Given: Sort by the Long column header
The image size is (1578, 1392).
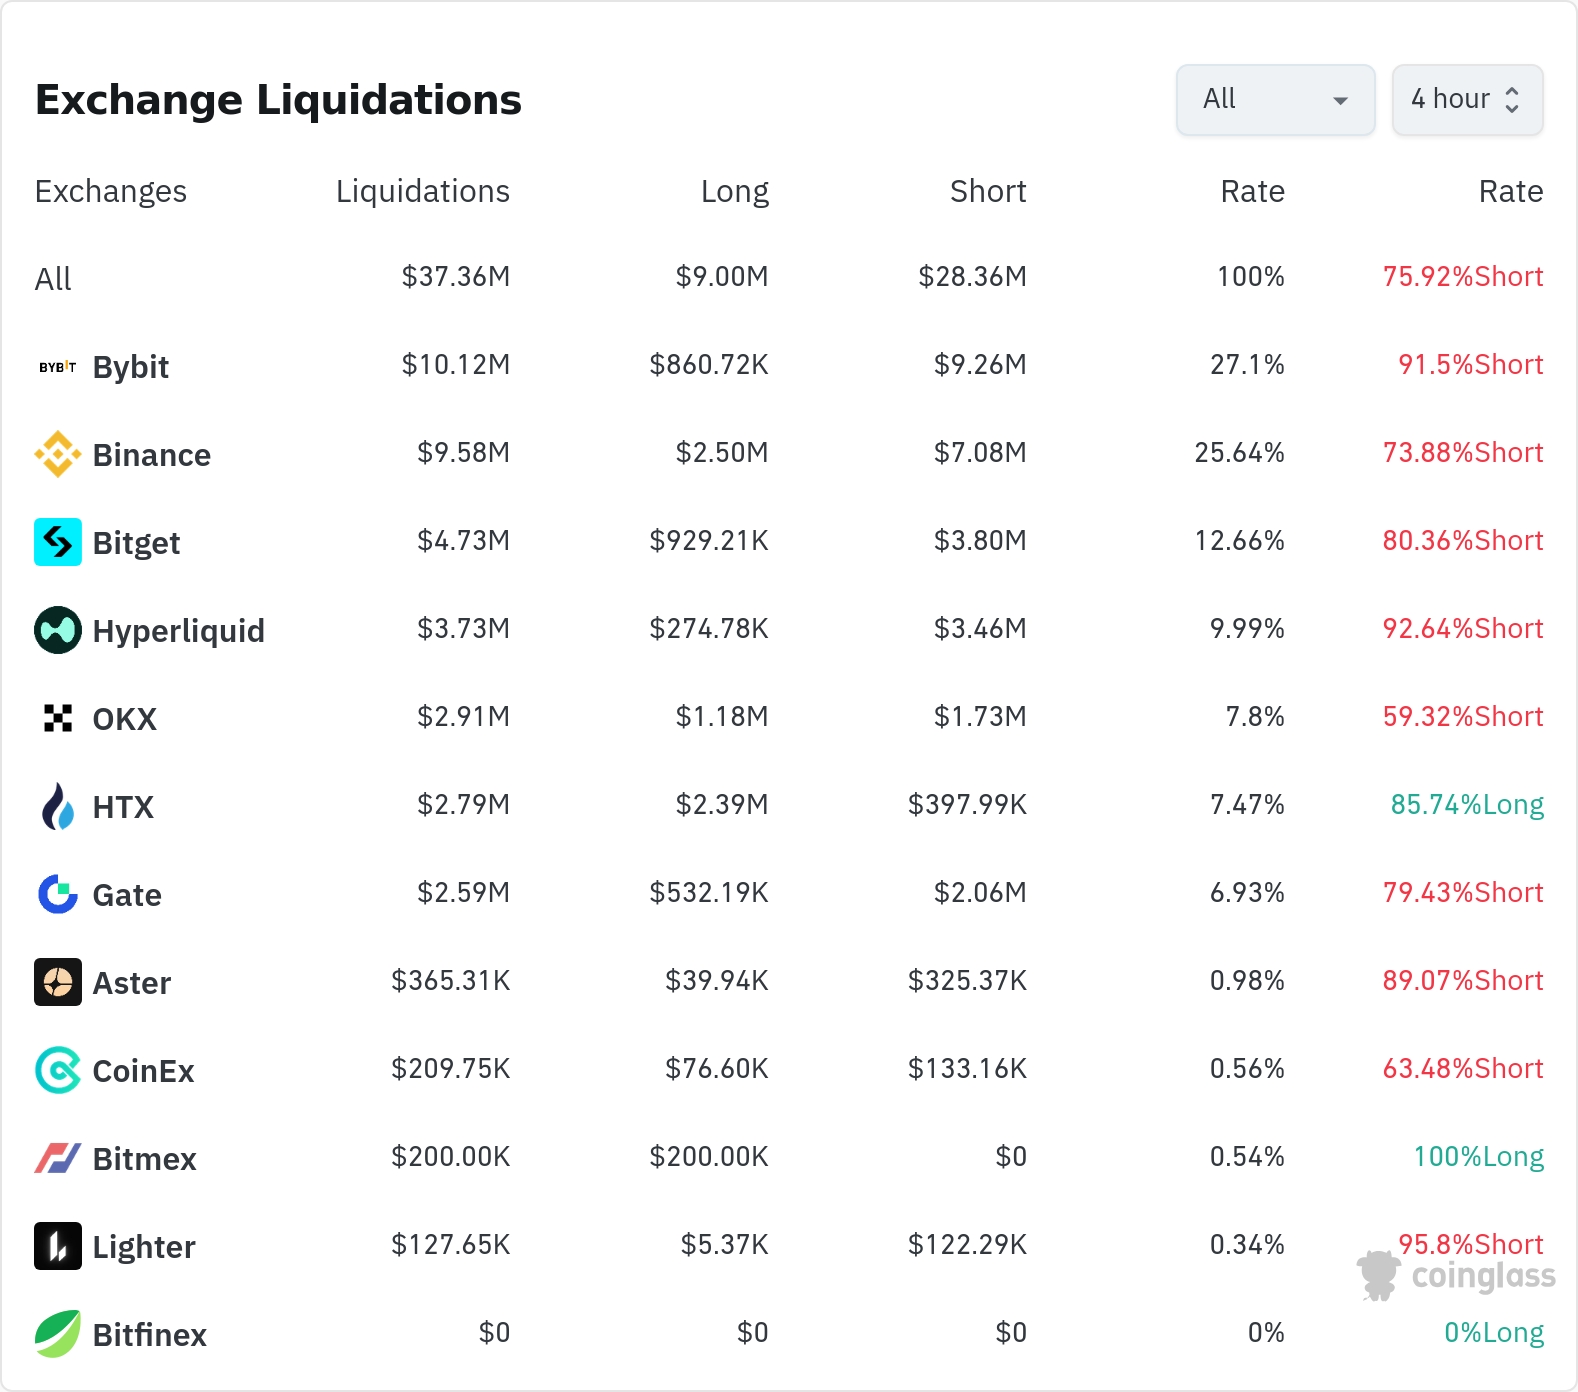Looking at the screenshot, I should point(734,191).
